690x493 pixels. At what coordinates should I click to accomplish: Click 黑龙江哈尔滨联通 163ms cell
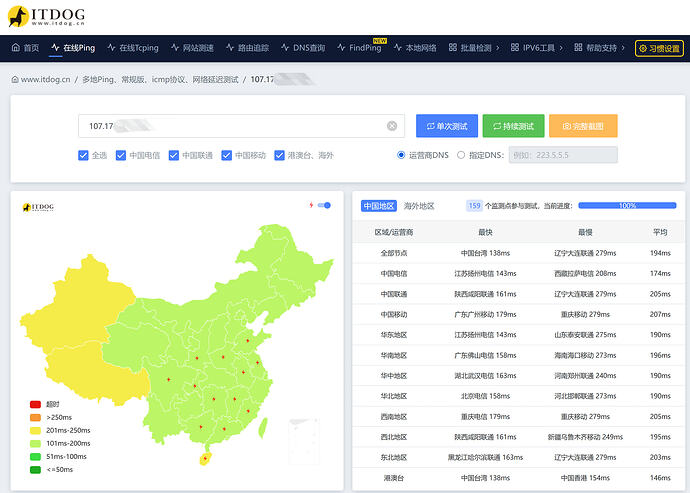(x=485, y=457)
